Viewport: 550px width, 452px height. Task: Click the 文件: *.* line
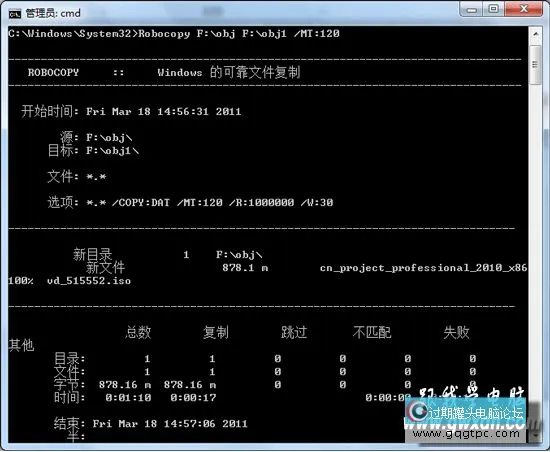pos(76,176)
